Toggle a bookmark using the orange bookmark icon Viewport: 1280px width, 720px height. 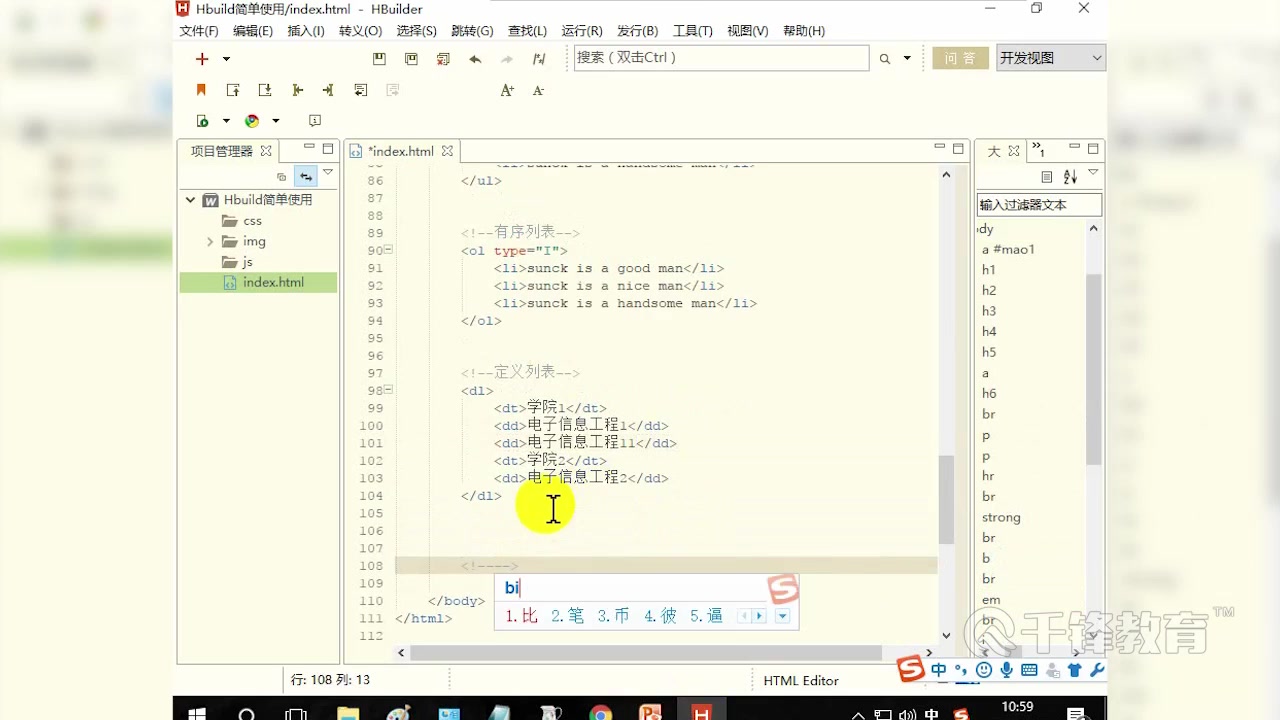(x=200, y=90)
